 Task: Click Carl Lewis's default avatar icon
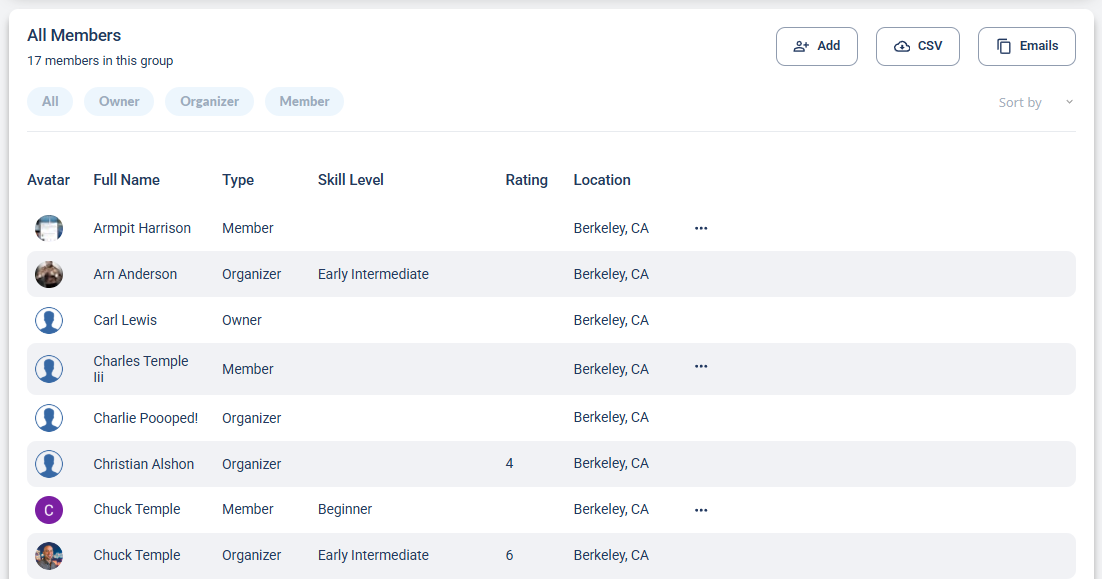coord(49,320)
